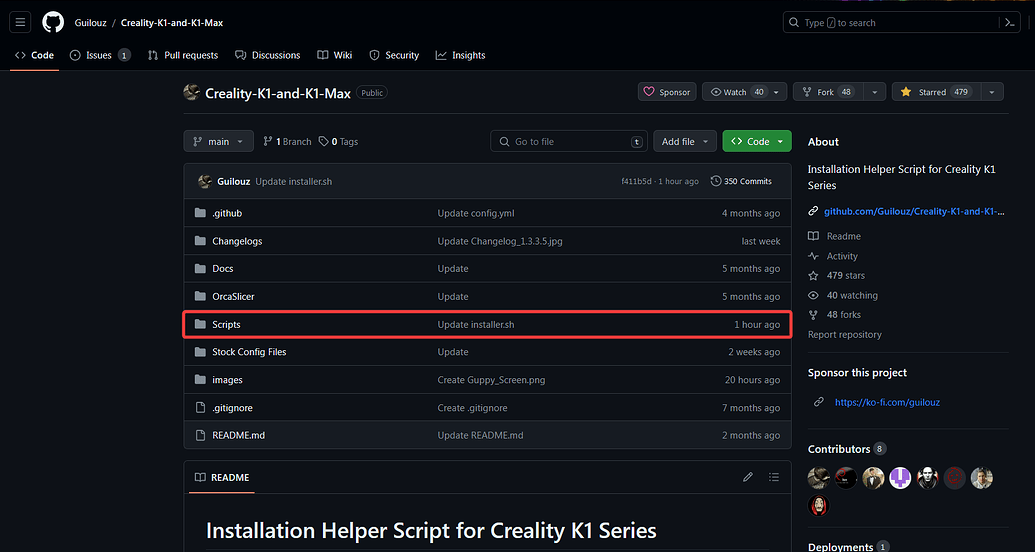Unstar with the Starred button
1035x552 pixels.
click(x=937, y=92)
